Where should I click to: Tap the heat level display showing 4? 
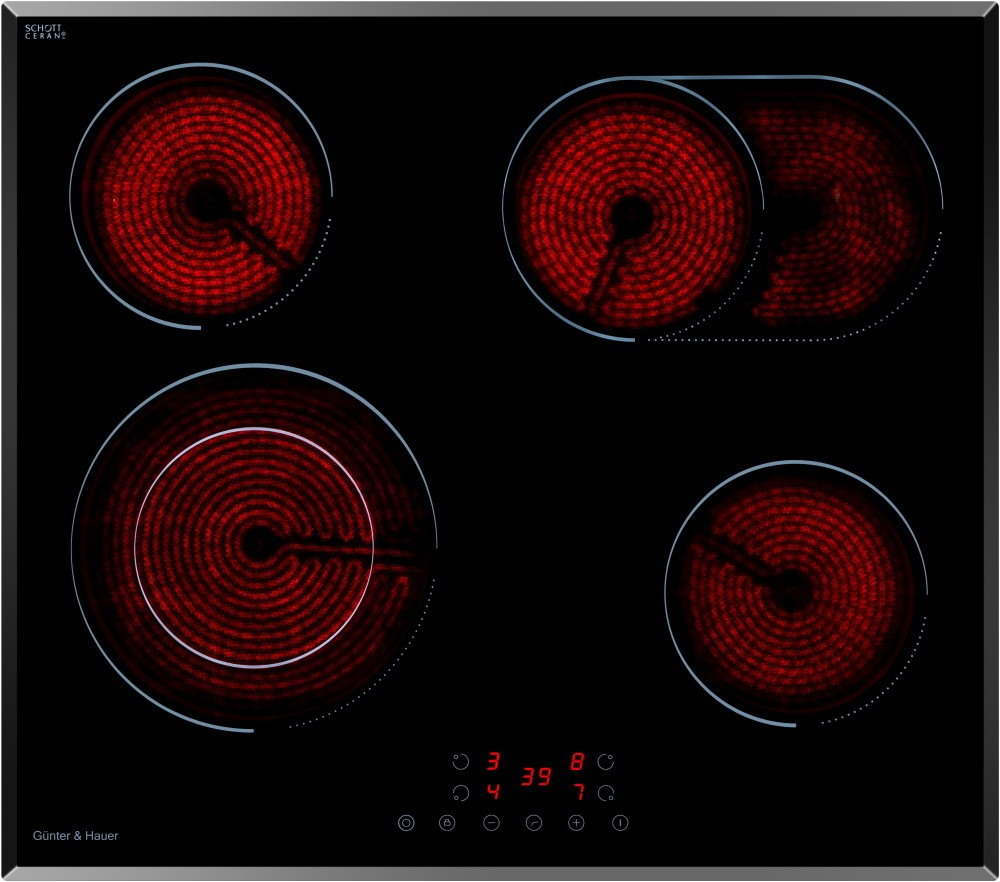click(492, 793)
